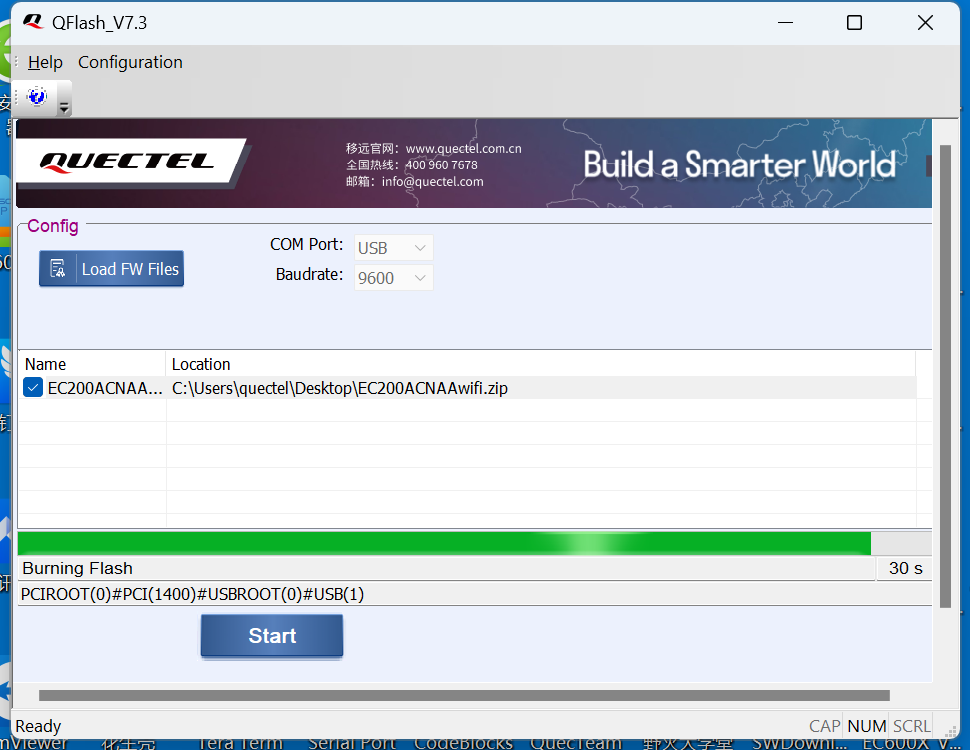Expand the toolbar options overflow arrow
Viewport: 970px width, 750px height.
coord(64,108)
